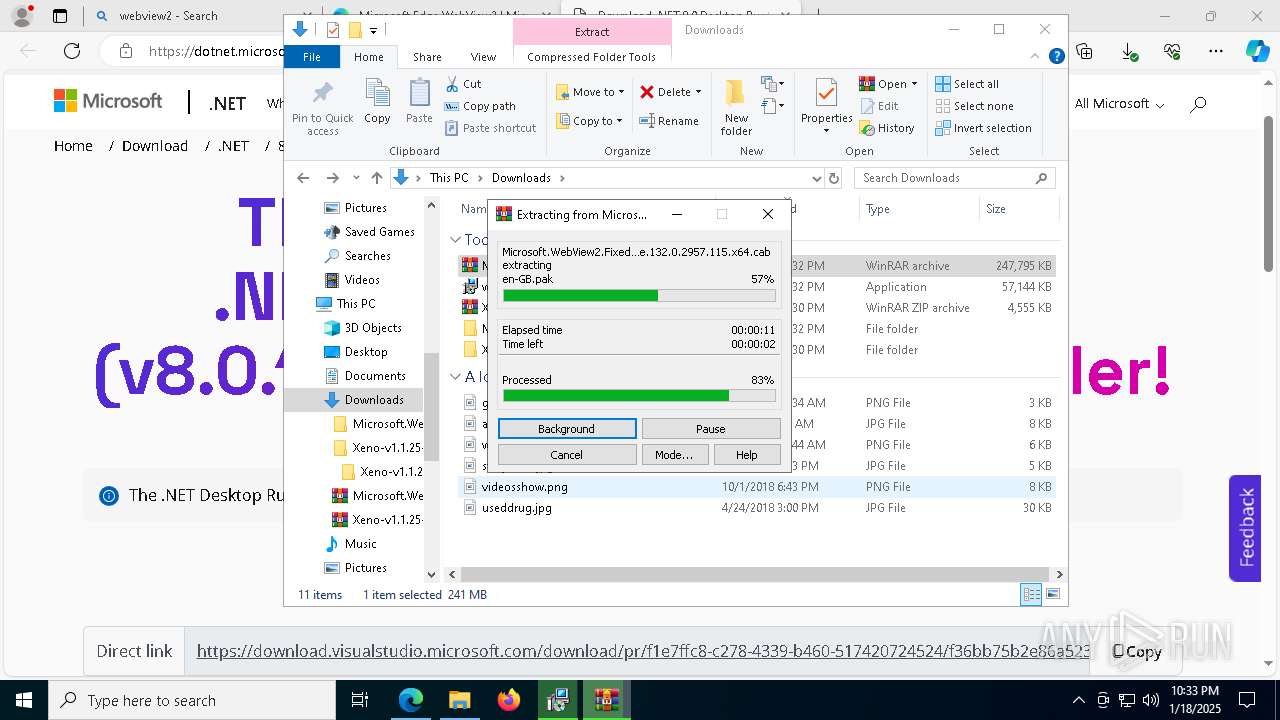
Task: Click Copy path in Clipboard group
Action: tap(480, 106)
